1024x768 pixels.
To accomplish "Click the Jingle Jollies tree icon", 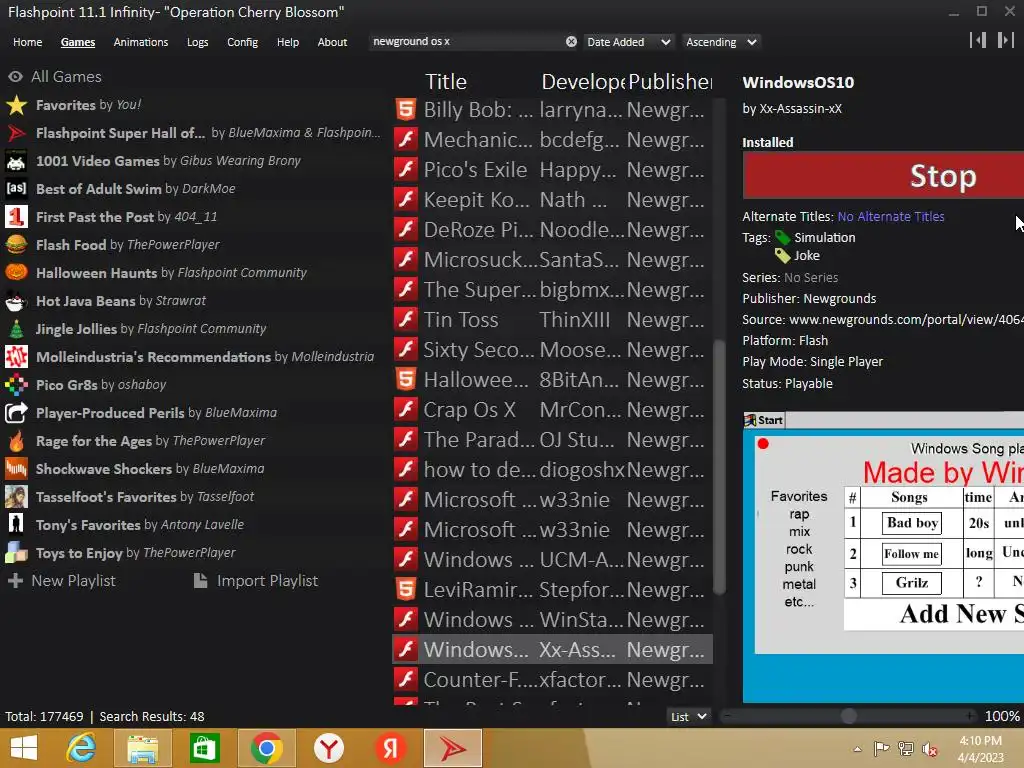I will coord(16,328).
